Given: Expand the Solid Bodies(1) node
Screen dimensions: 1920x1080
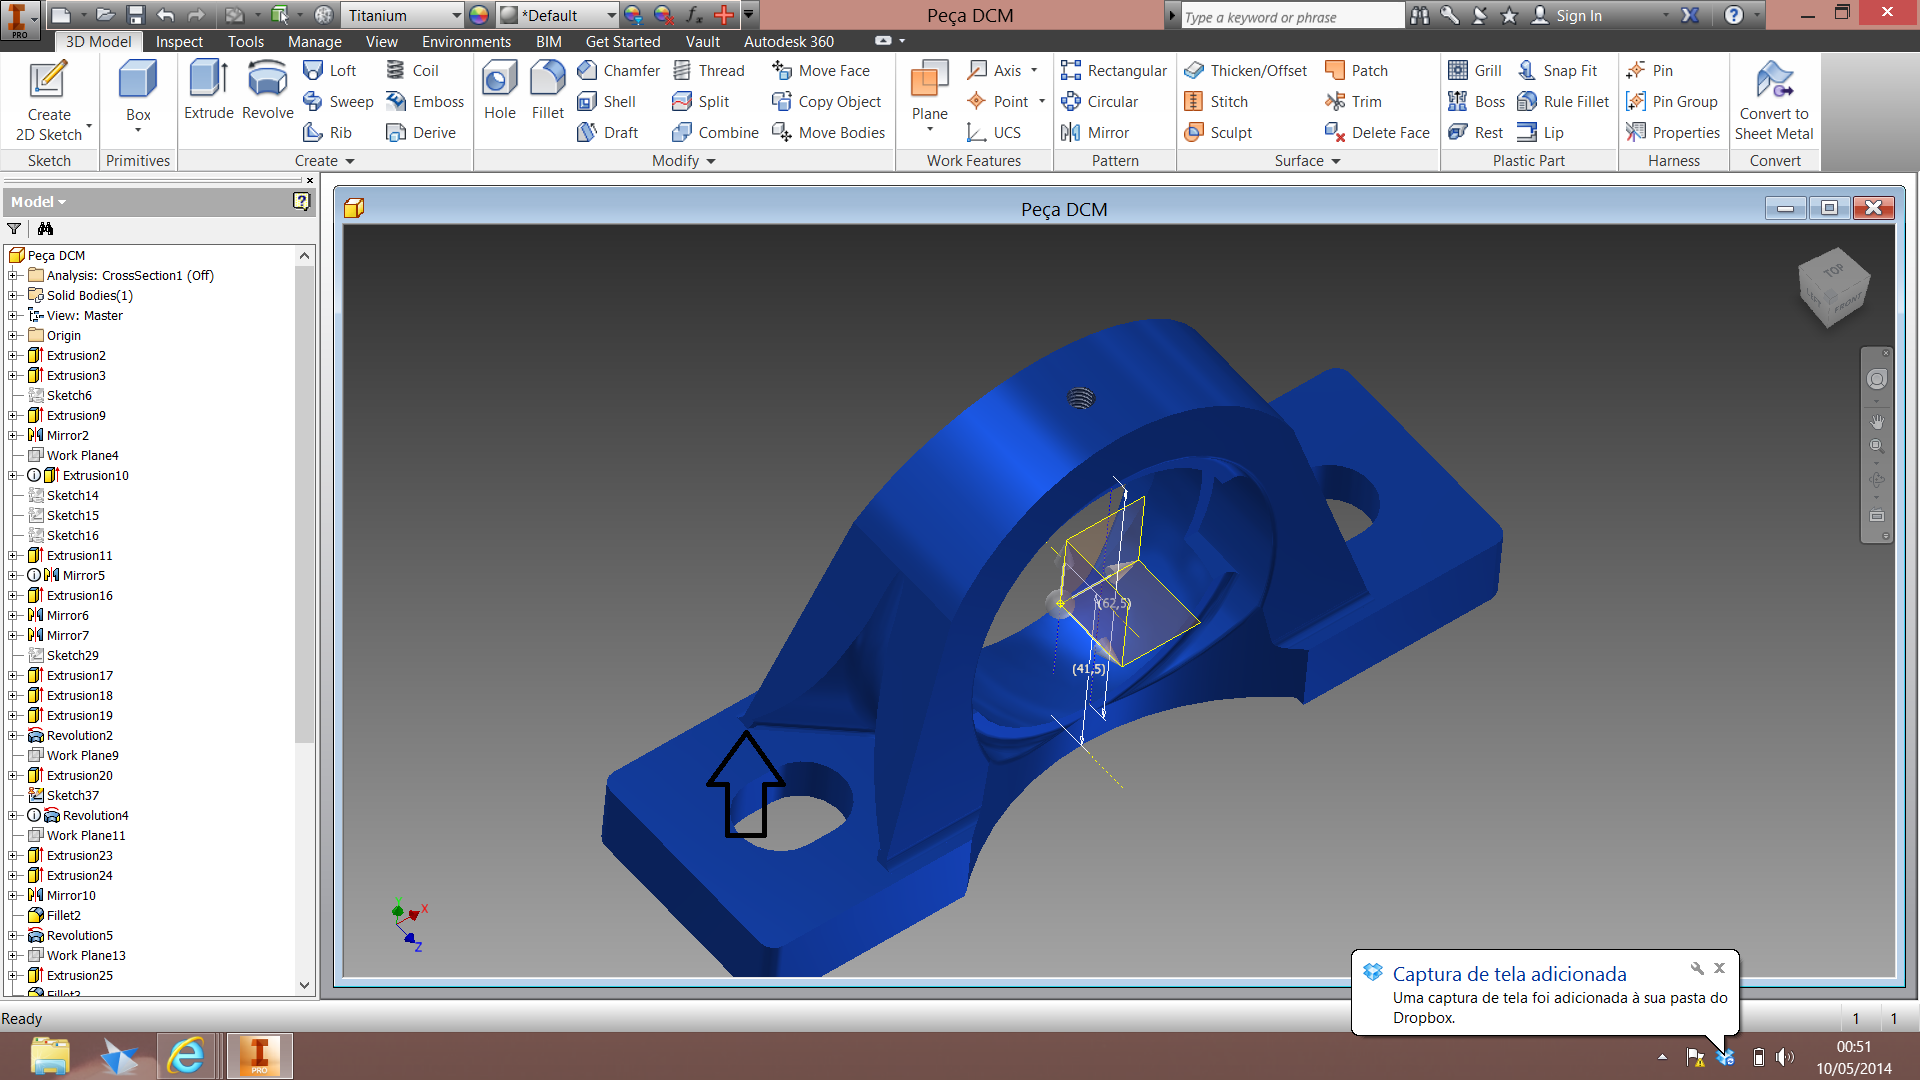Looking at the screenshot, I should [13, 296].
